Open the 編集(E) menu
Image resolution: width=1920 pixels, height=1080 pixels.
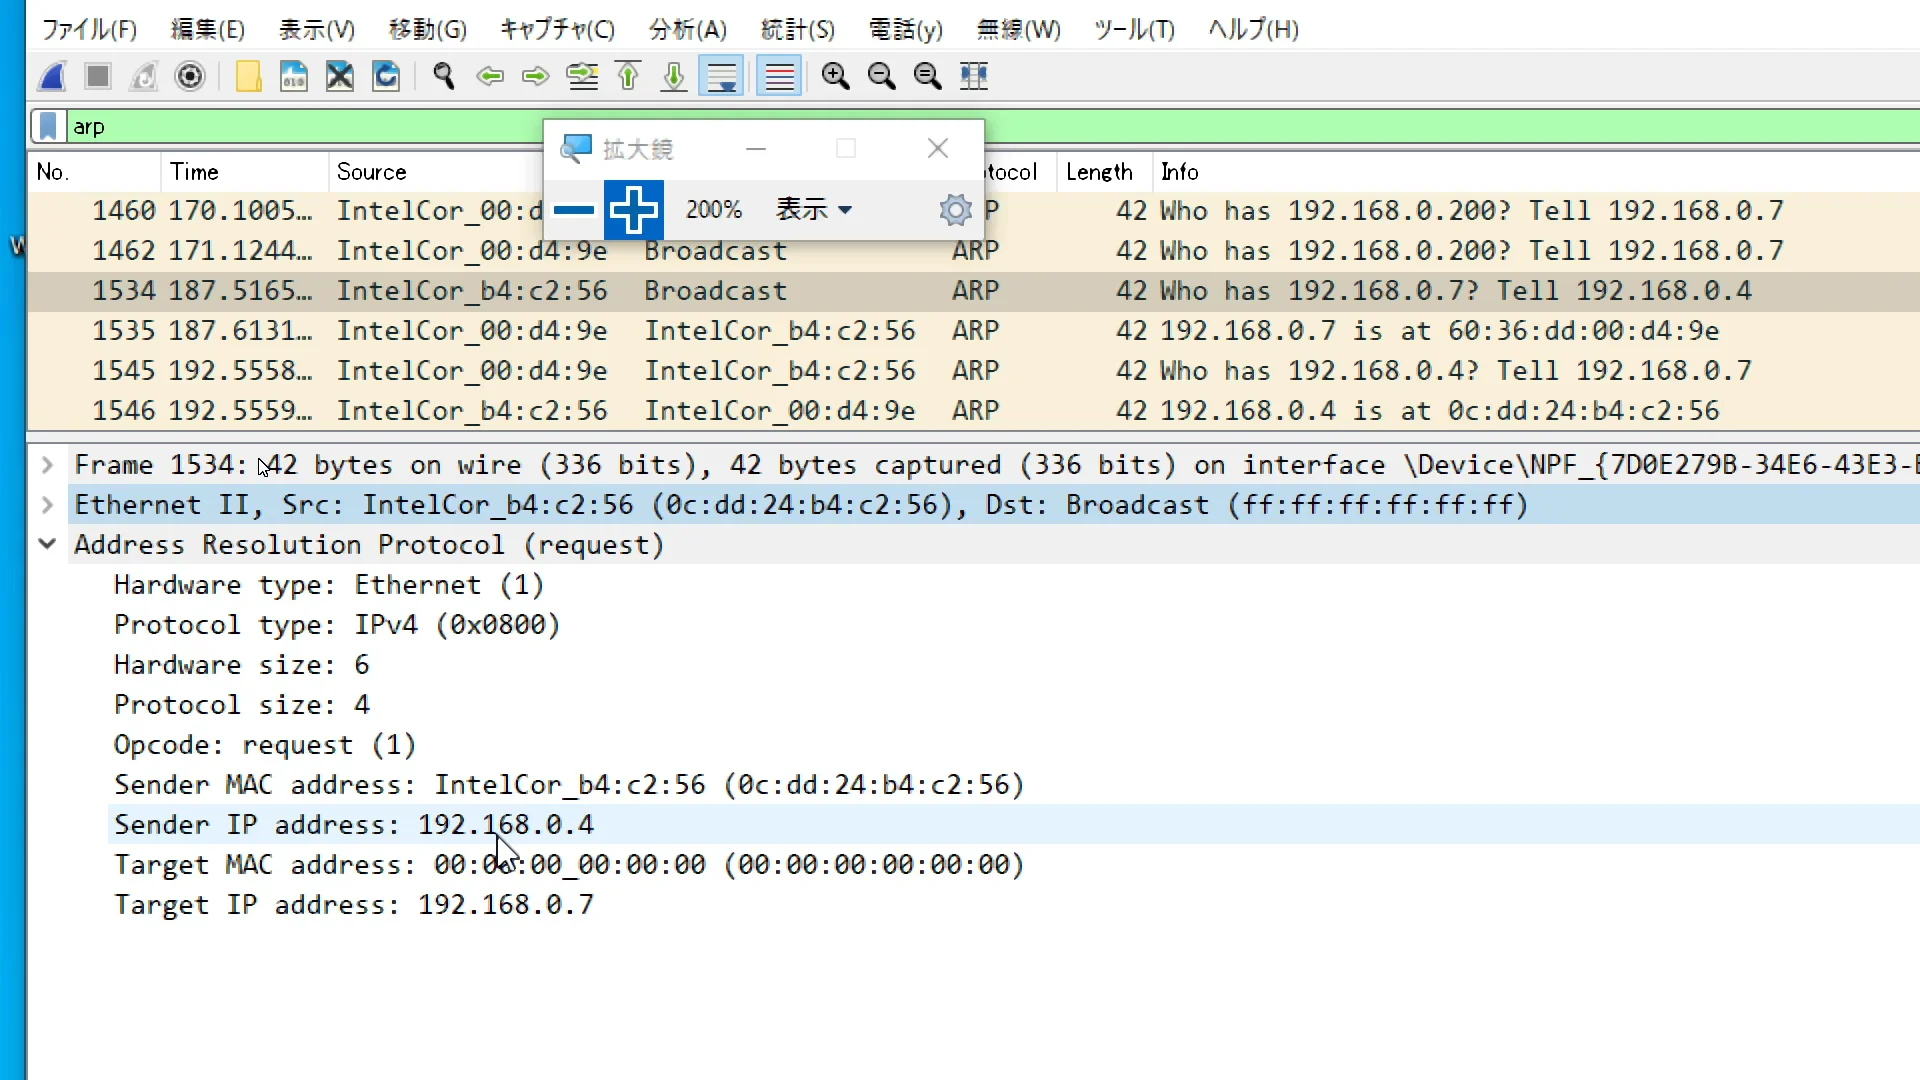(207, 29)
